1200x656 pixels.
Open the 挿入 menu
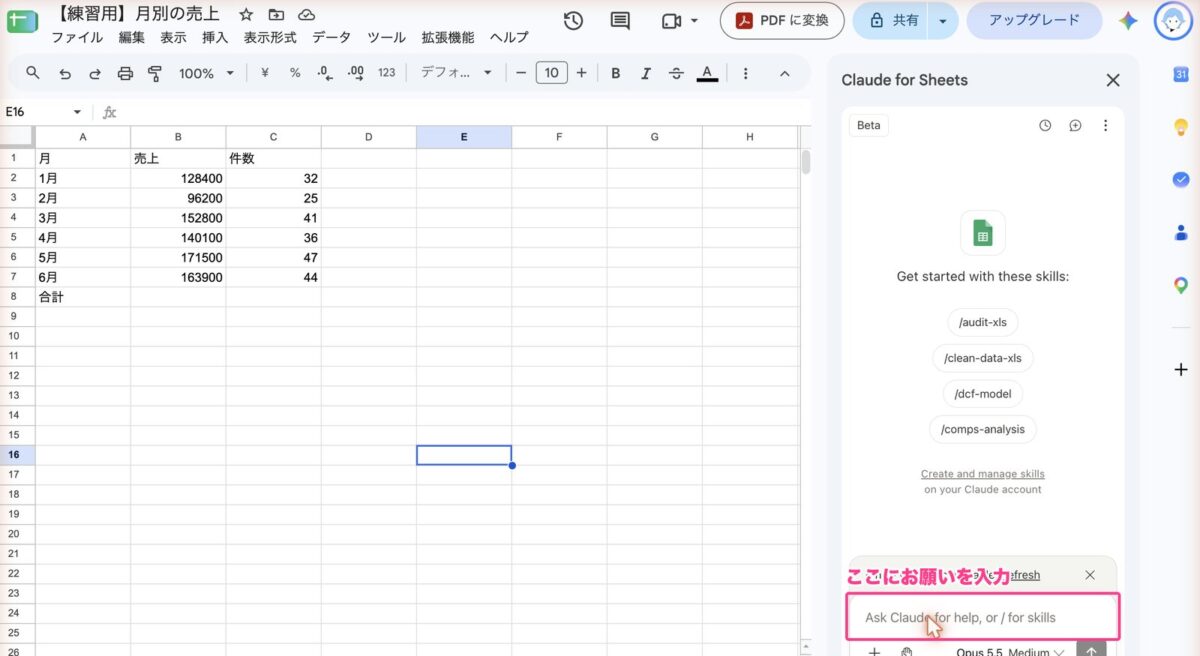coord(215,37)
